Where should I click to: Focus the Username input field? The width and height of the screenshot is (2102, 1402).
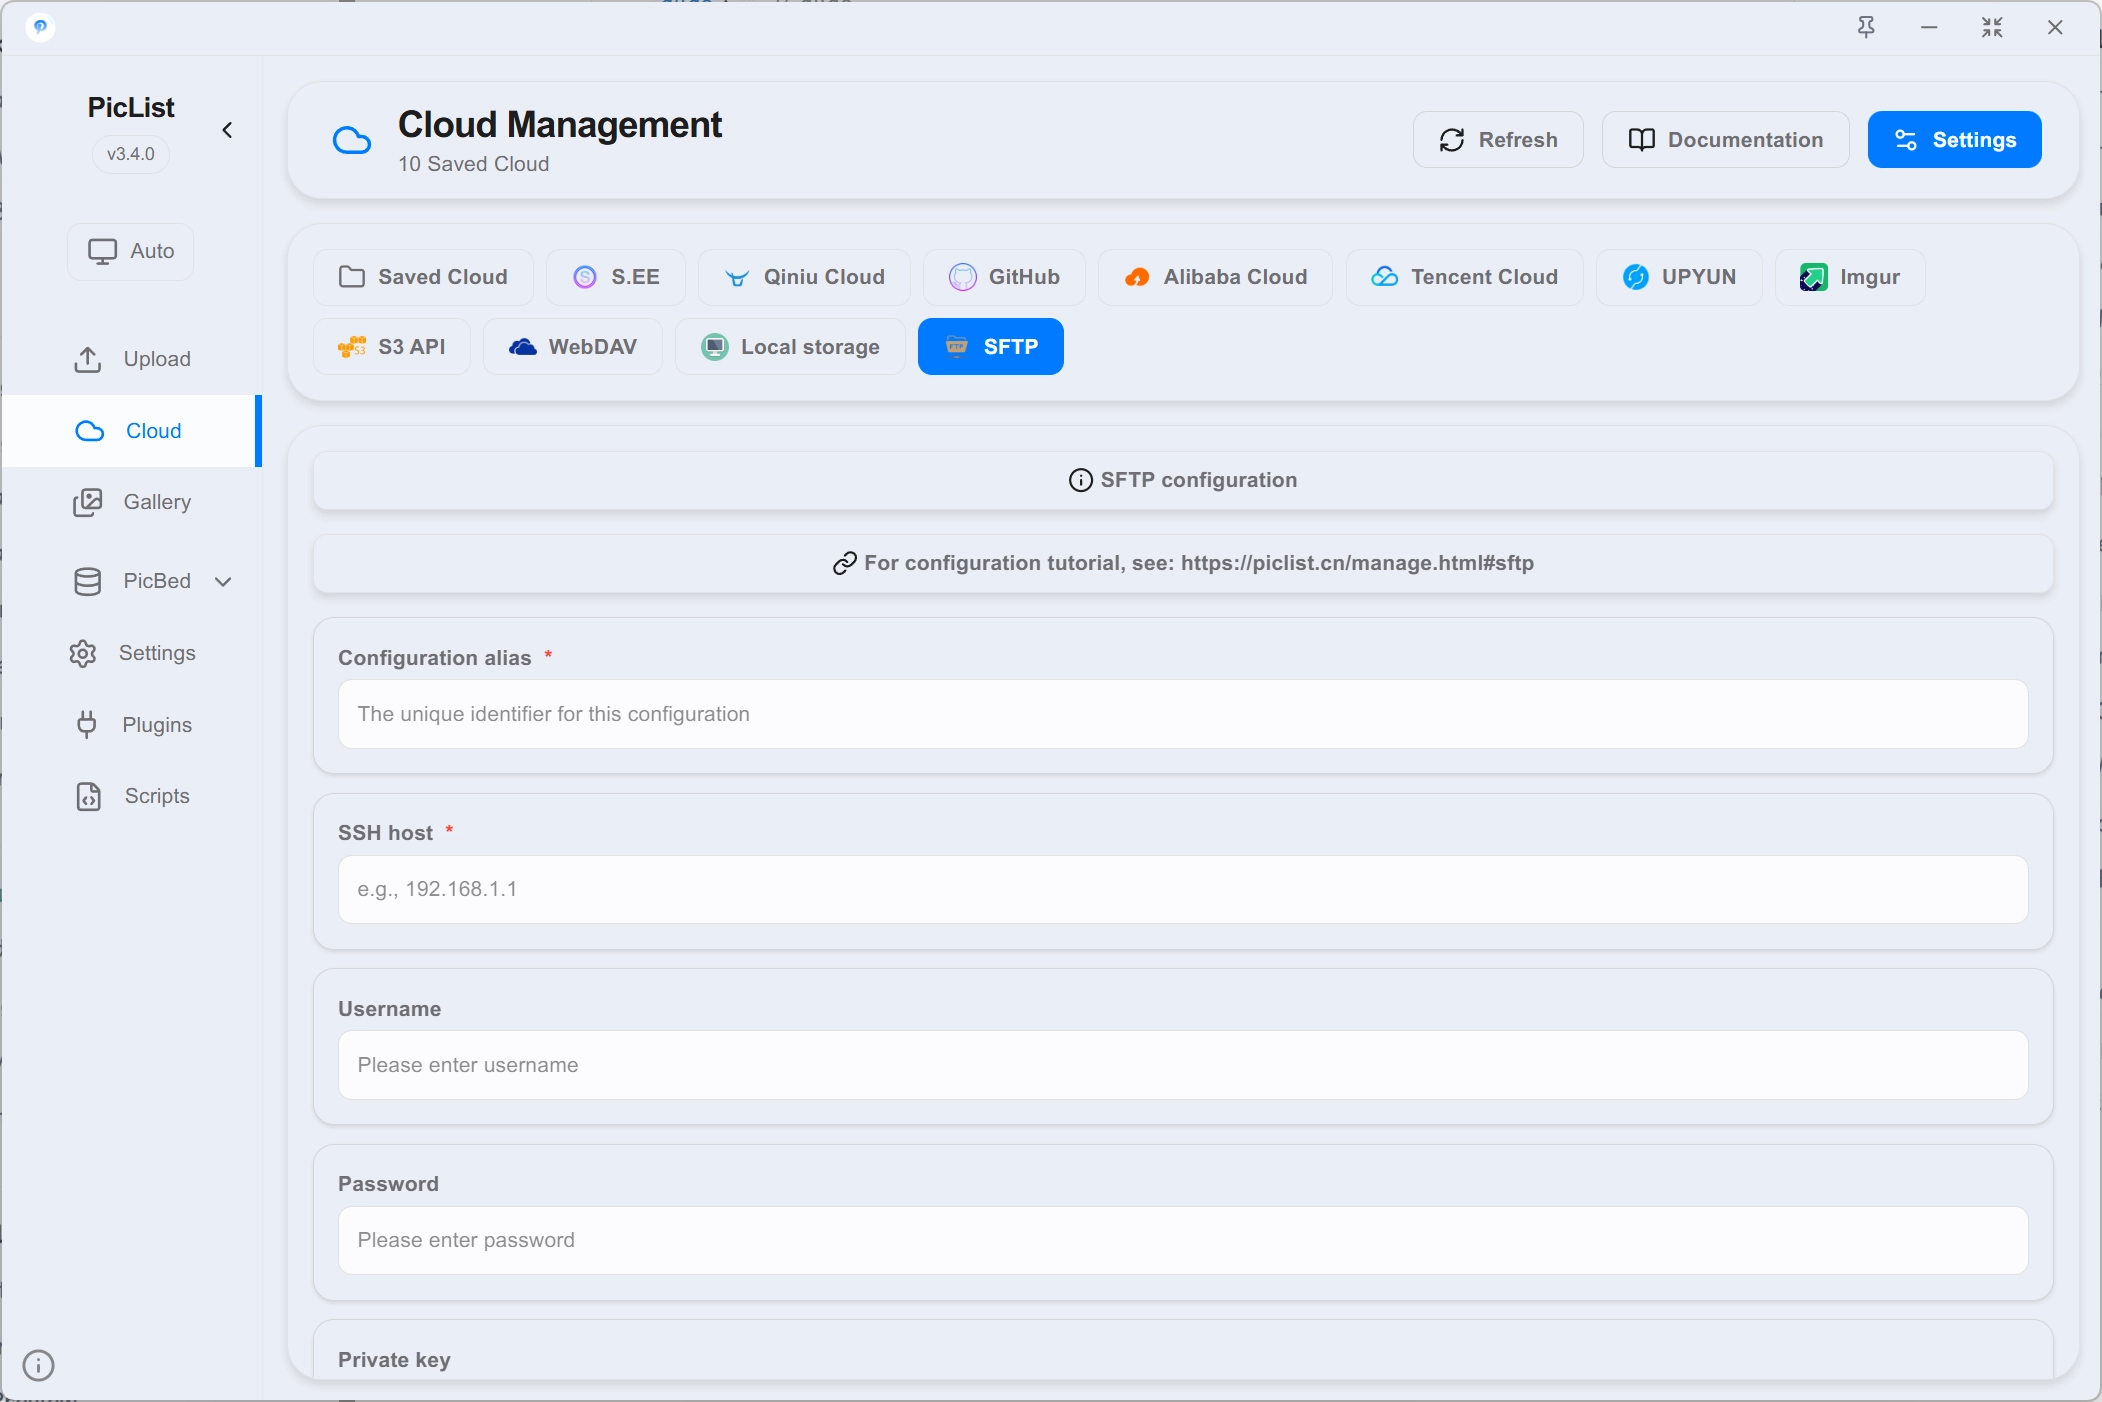point(1183,1065)
